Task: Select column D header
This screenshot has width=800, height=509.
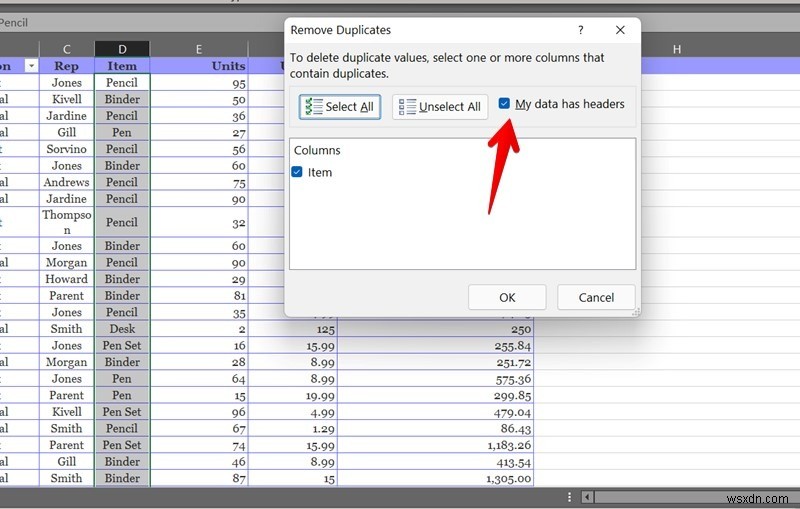Action: click(x=122, y=49)
